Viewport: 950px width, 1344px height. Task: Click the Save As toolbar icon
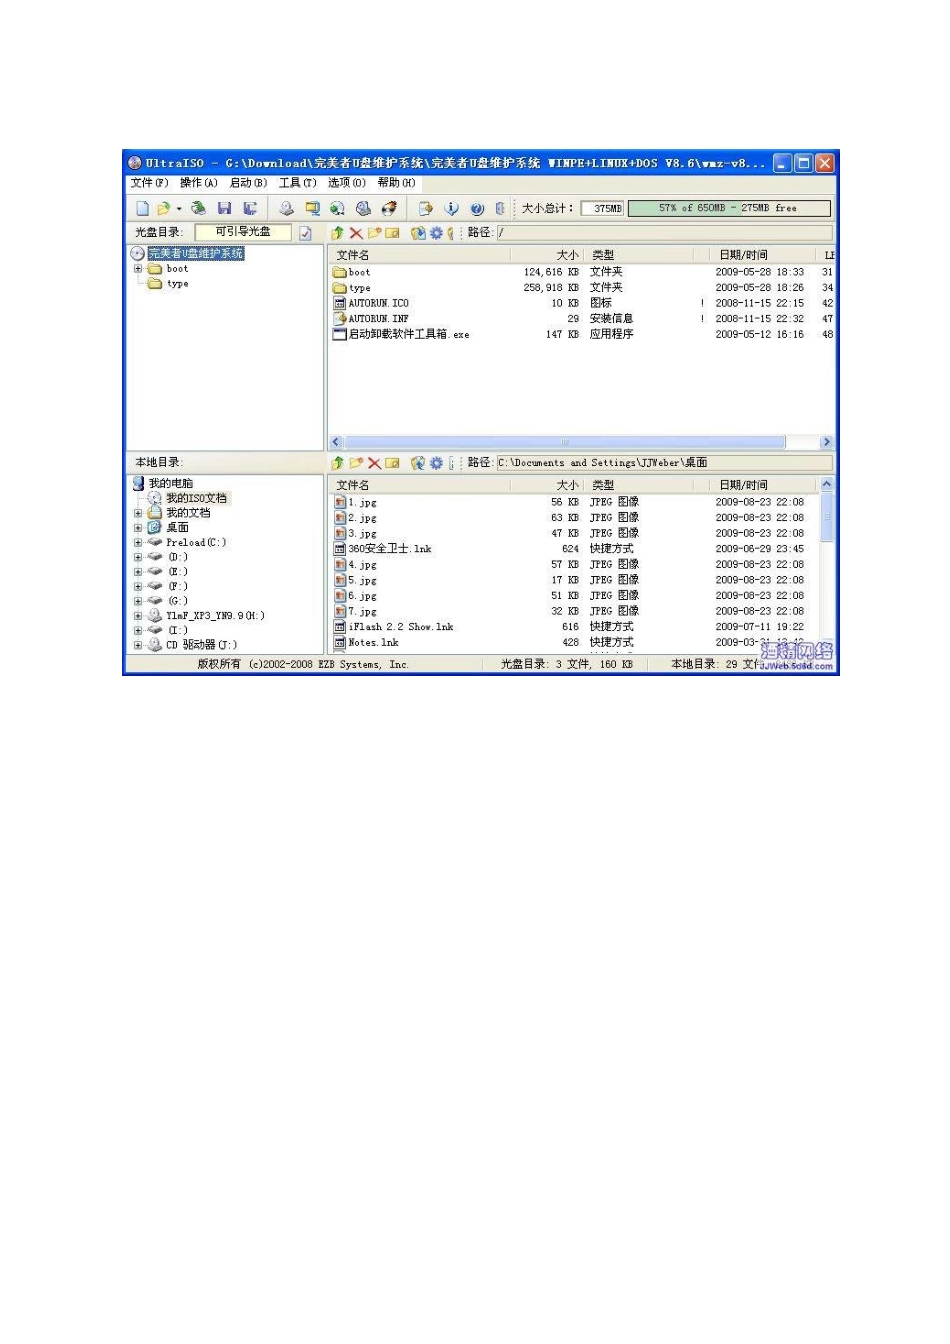coord(250,208)
